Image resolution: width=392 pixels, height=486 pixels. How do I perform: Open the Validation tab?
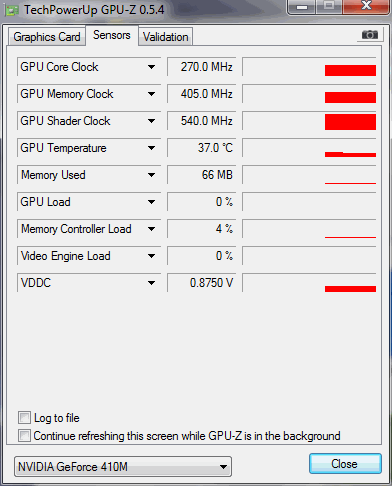(166, 37)
